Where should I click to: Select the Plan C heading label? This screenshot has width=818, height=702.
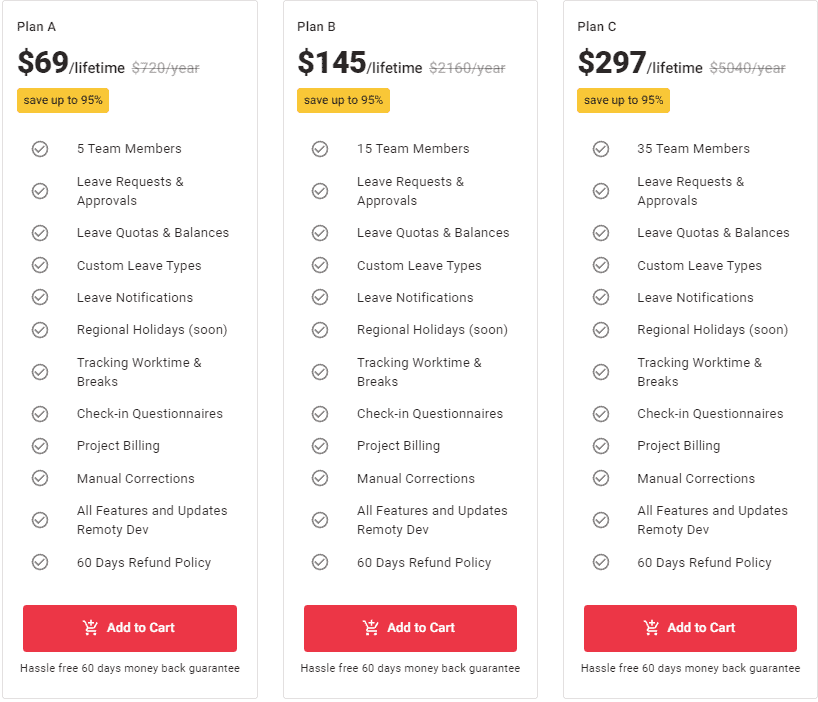coord(598,26)
